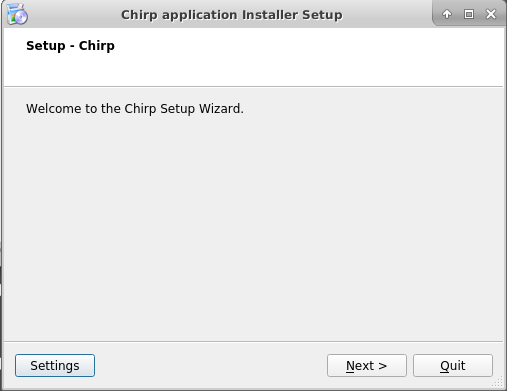
Task: Click the 'Welcome to the Chirp Setup Wizard.' text
Action: [x=135, y=109]
